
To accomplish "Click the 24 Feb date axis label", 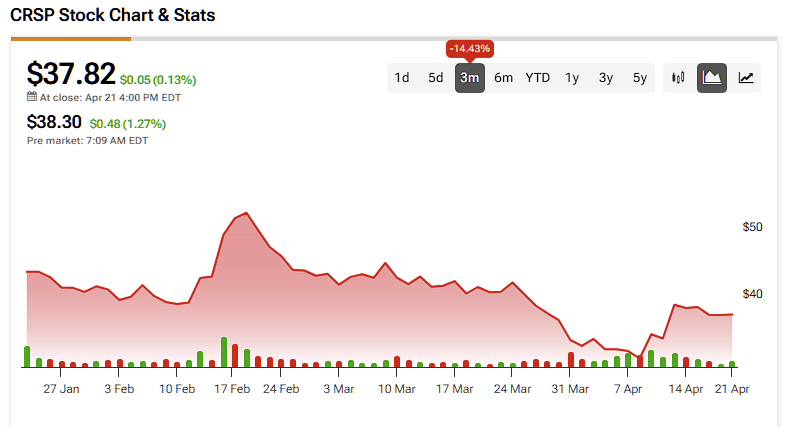I will click(281, 389).
